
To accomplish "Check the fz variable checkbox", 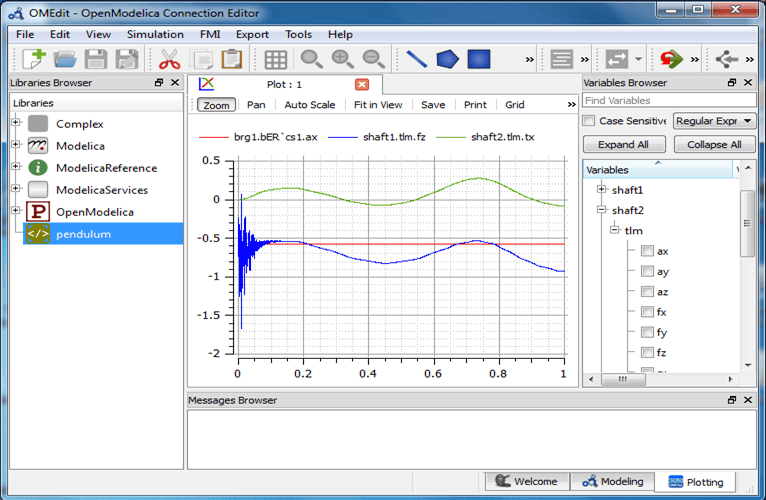I will [647, 352].
